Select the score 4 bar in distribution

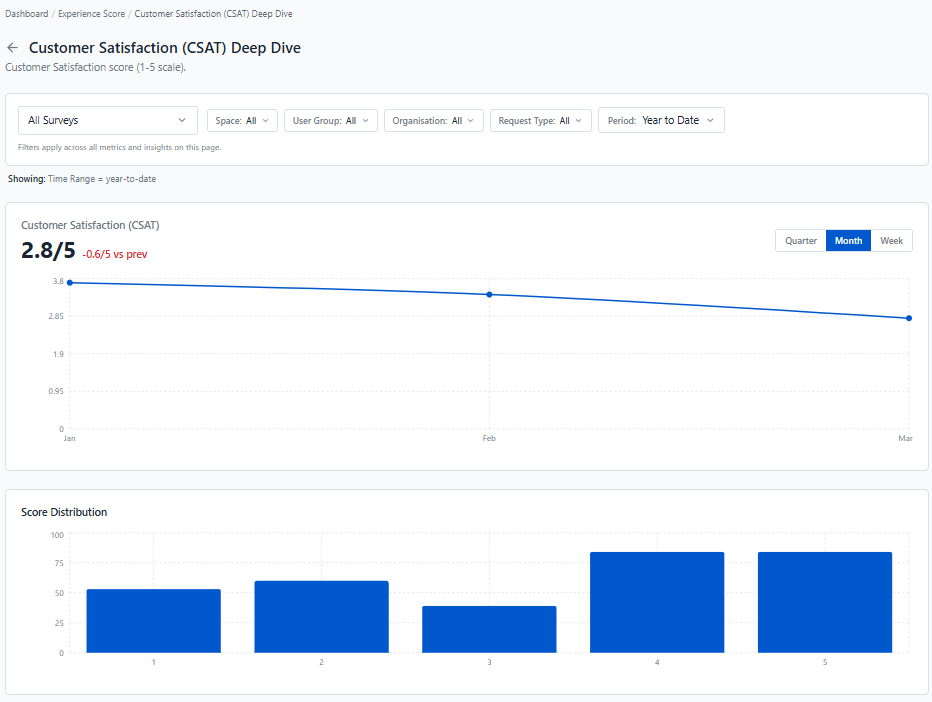(657, 603)
